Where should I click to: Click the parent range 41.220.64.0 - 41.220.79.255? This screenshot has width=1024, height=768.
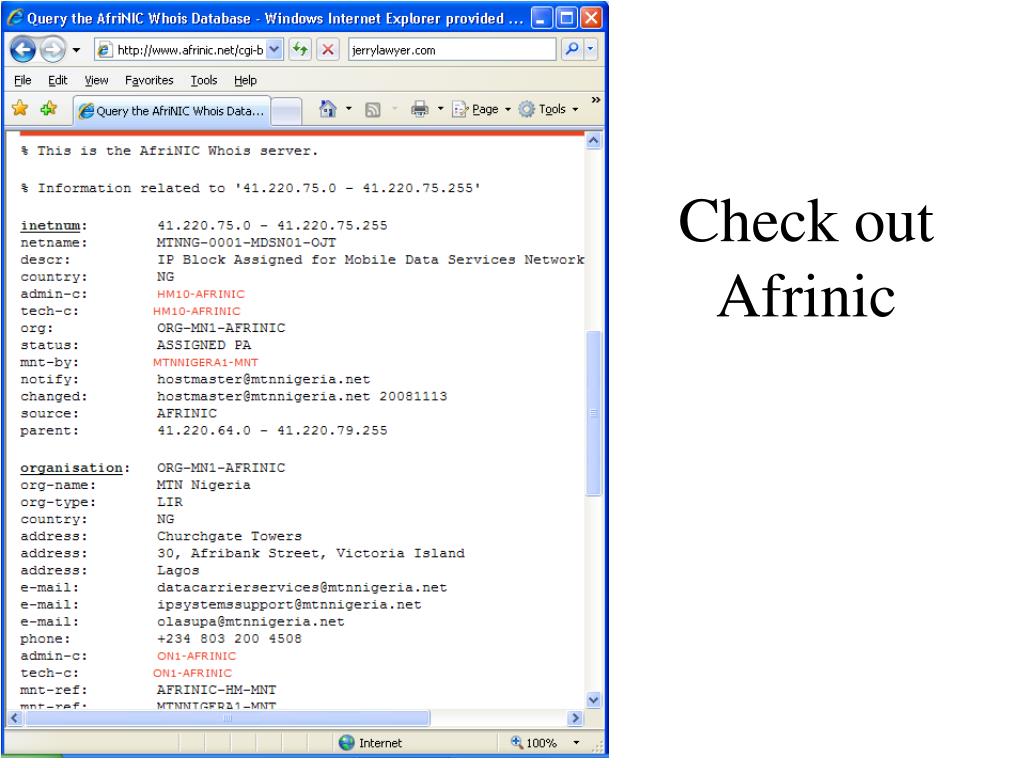click(x=272, y=431)
